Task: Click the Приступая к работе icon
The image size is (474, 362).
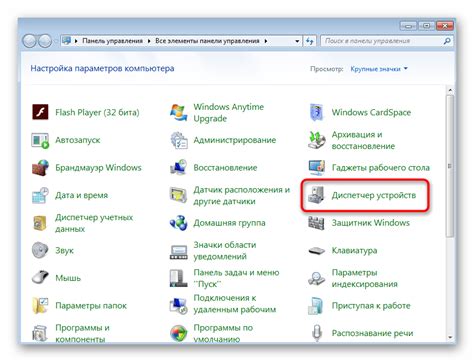Action: 316,305
